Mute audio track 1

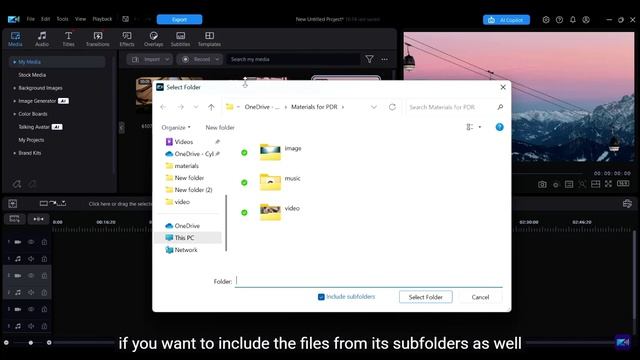[x=31, y=259]
